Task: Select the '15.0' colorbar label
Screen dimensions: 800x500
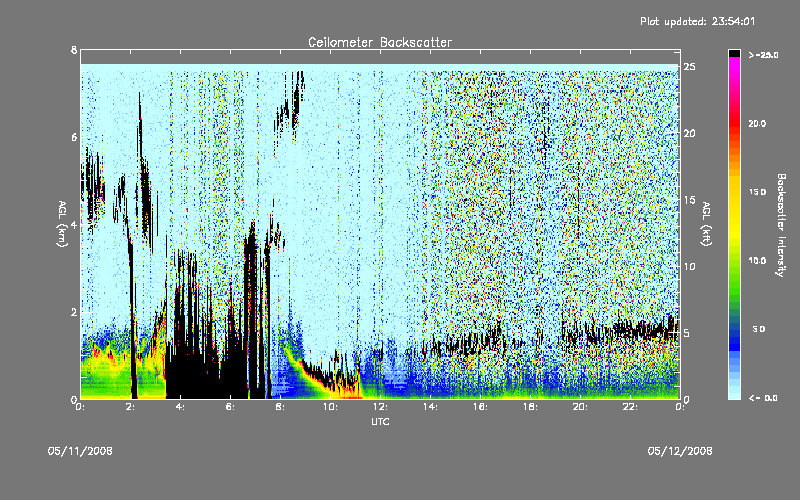Action: coord(758,192)
